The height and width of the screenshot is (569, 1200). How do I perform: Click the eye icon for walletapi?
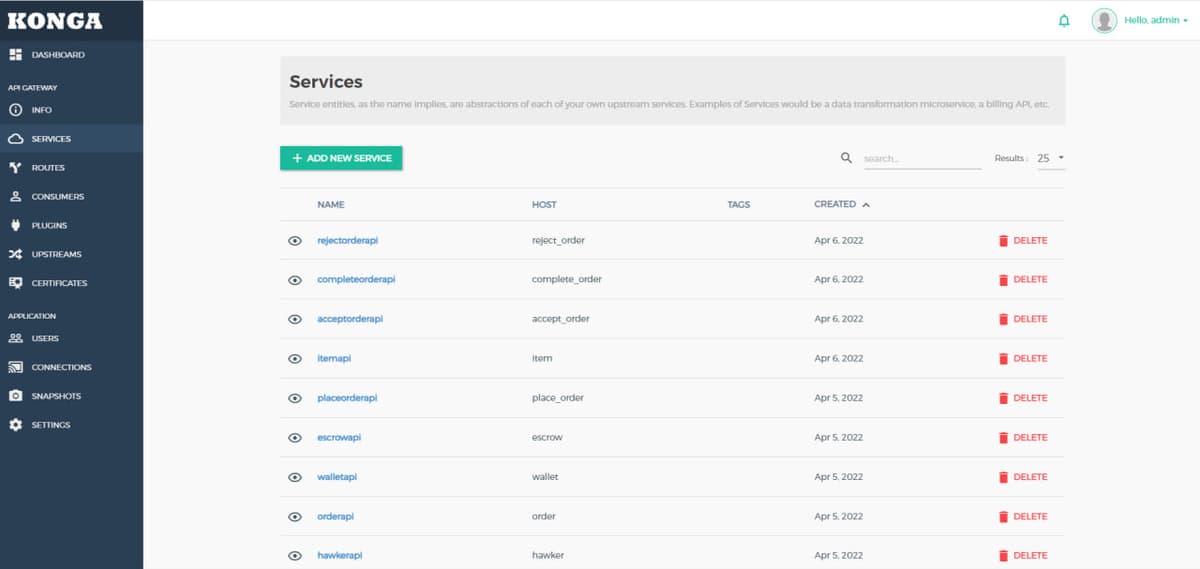tap(295, 477)
